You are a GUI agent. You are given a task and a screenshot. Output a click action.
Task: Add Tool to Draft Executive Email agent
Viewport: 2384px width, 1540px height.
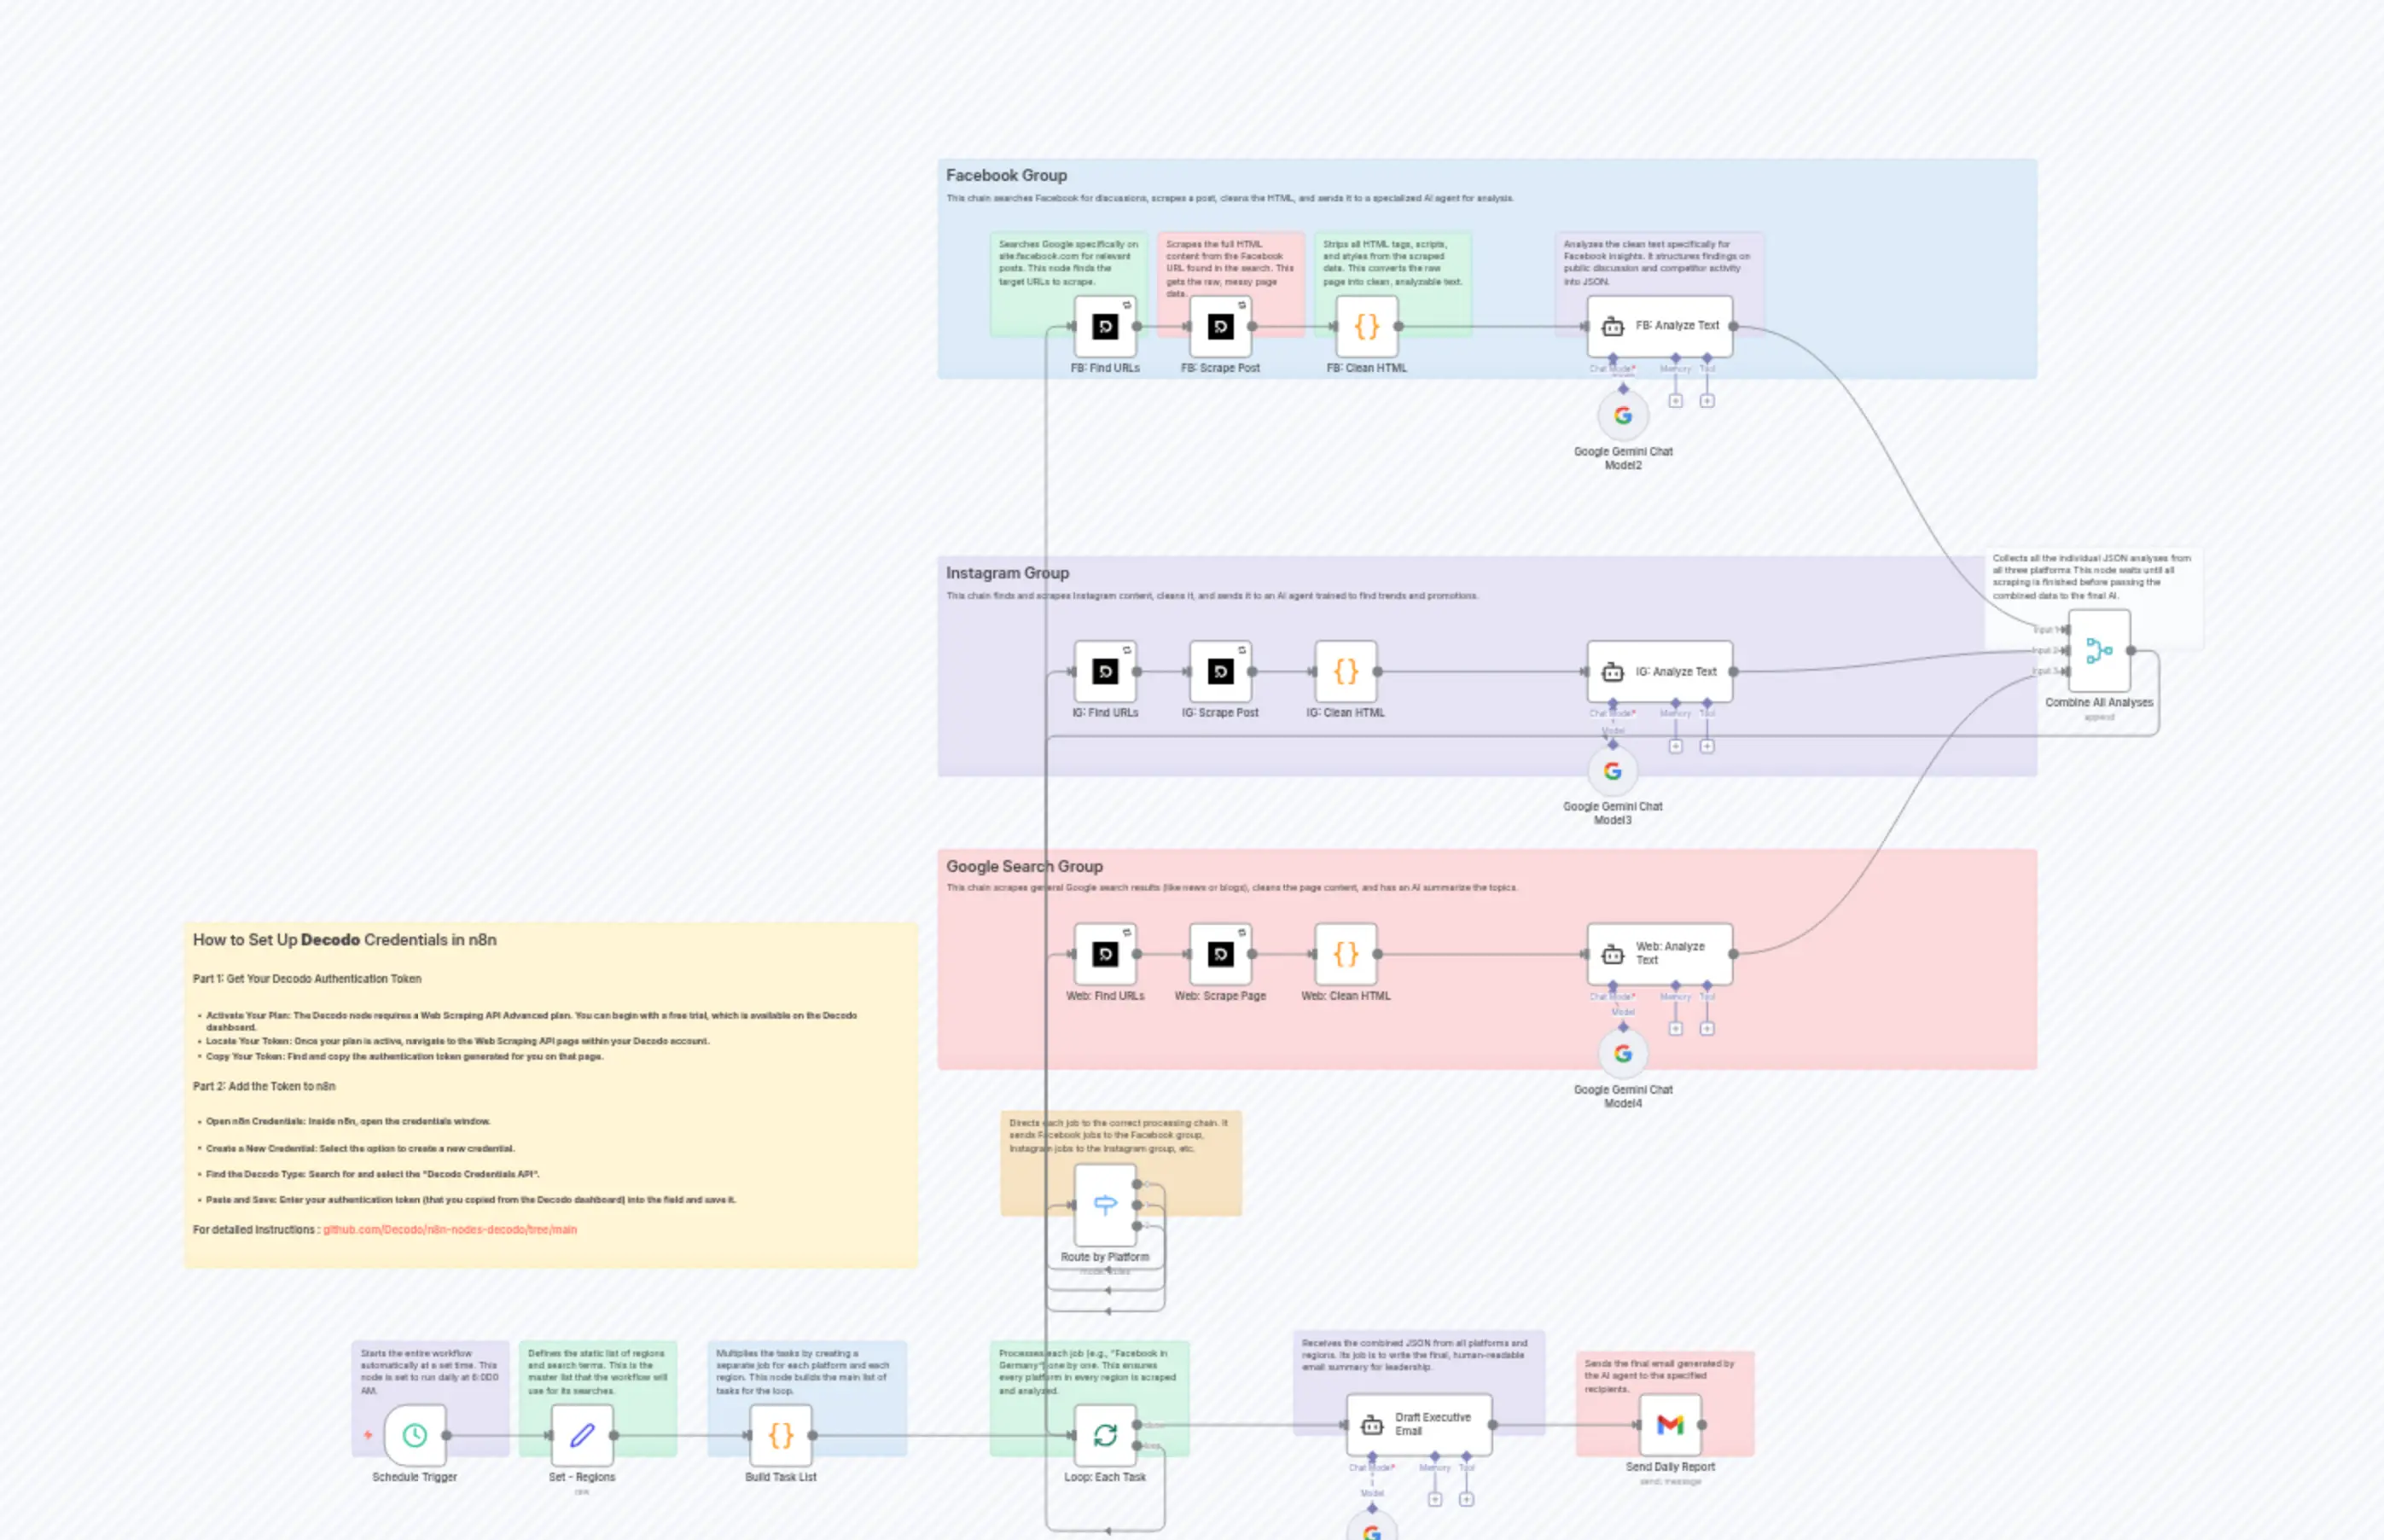tap(1466, 1499)
